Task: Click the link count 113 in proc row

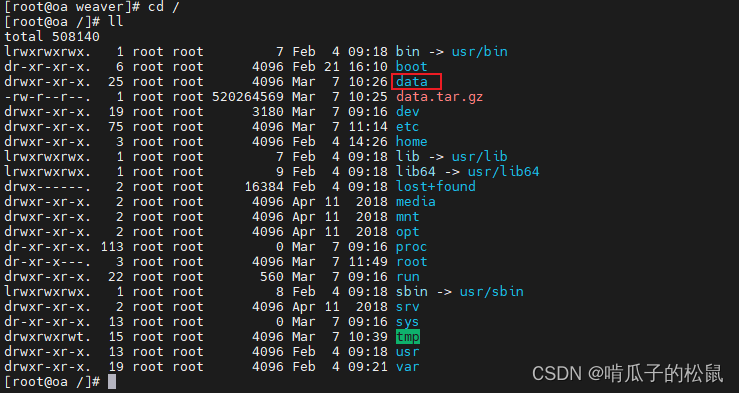Action: tap(112, 247)
